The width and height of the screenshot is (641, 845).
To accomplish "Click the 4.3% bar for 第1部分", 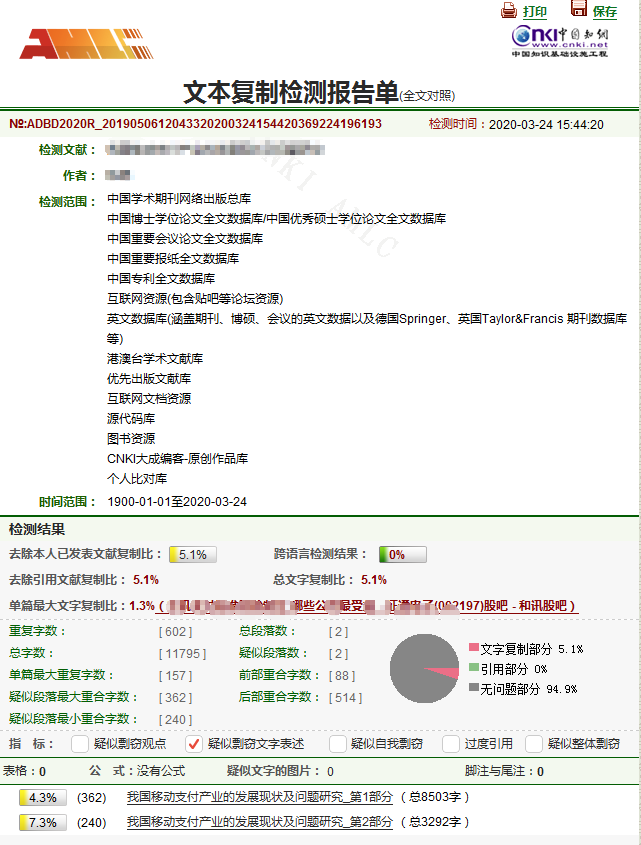I will (43, 797).
